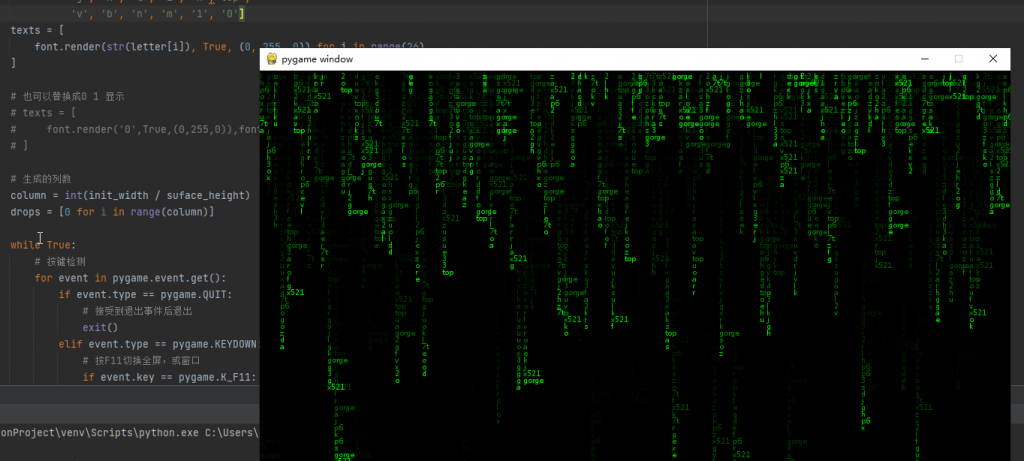This screenshot has width=1024, height=461.
Task: Click the comment '# 按F11切换全屏'
Action: pos(140,360)
